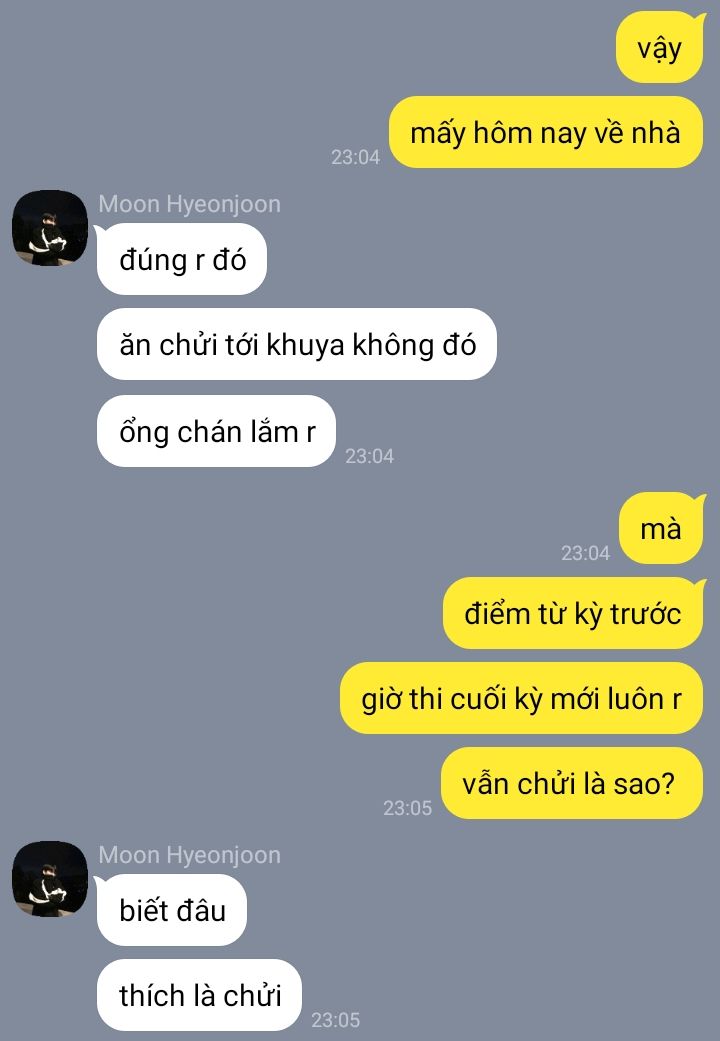Screen dimensions: 720x1041
Task: Select the "thích là chửi" message bubble
Action: coord(199,995)
